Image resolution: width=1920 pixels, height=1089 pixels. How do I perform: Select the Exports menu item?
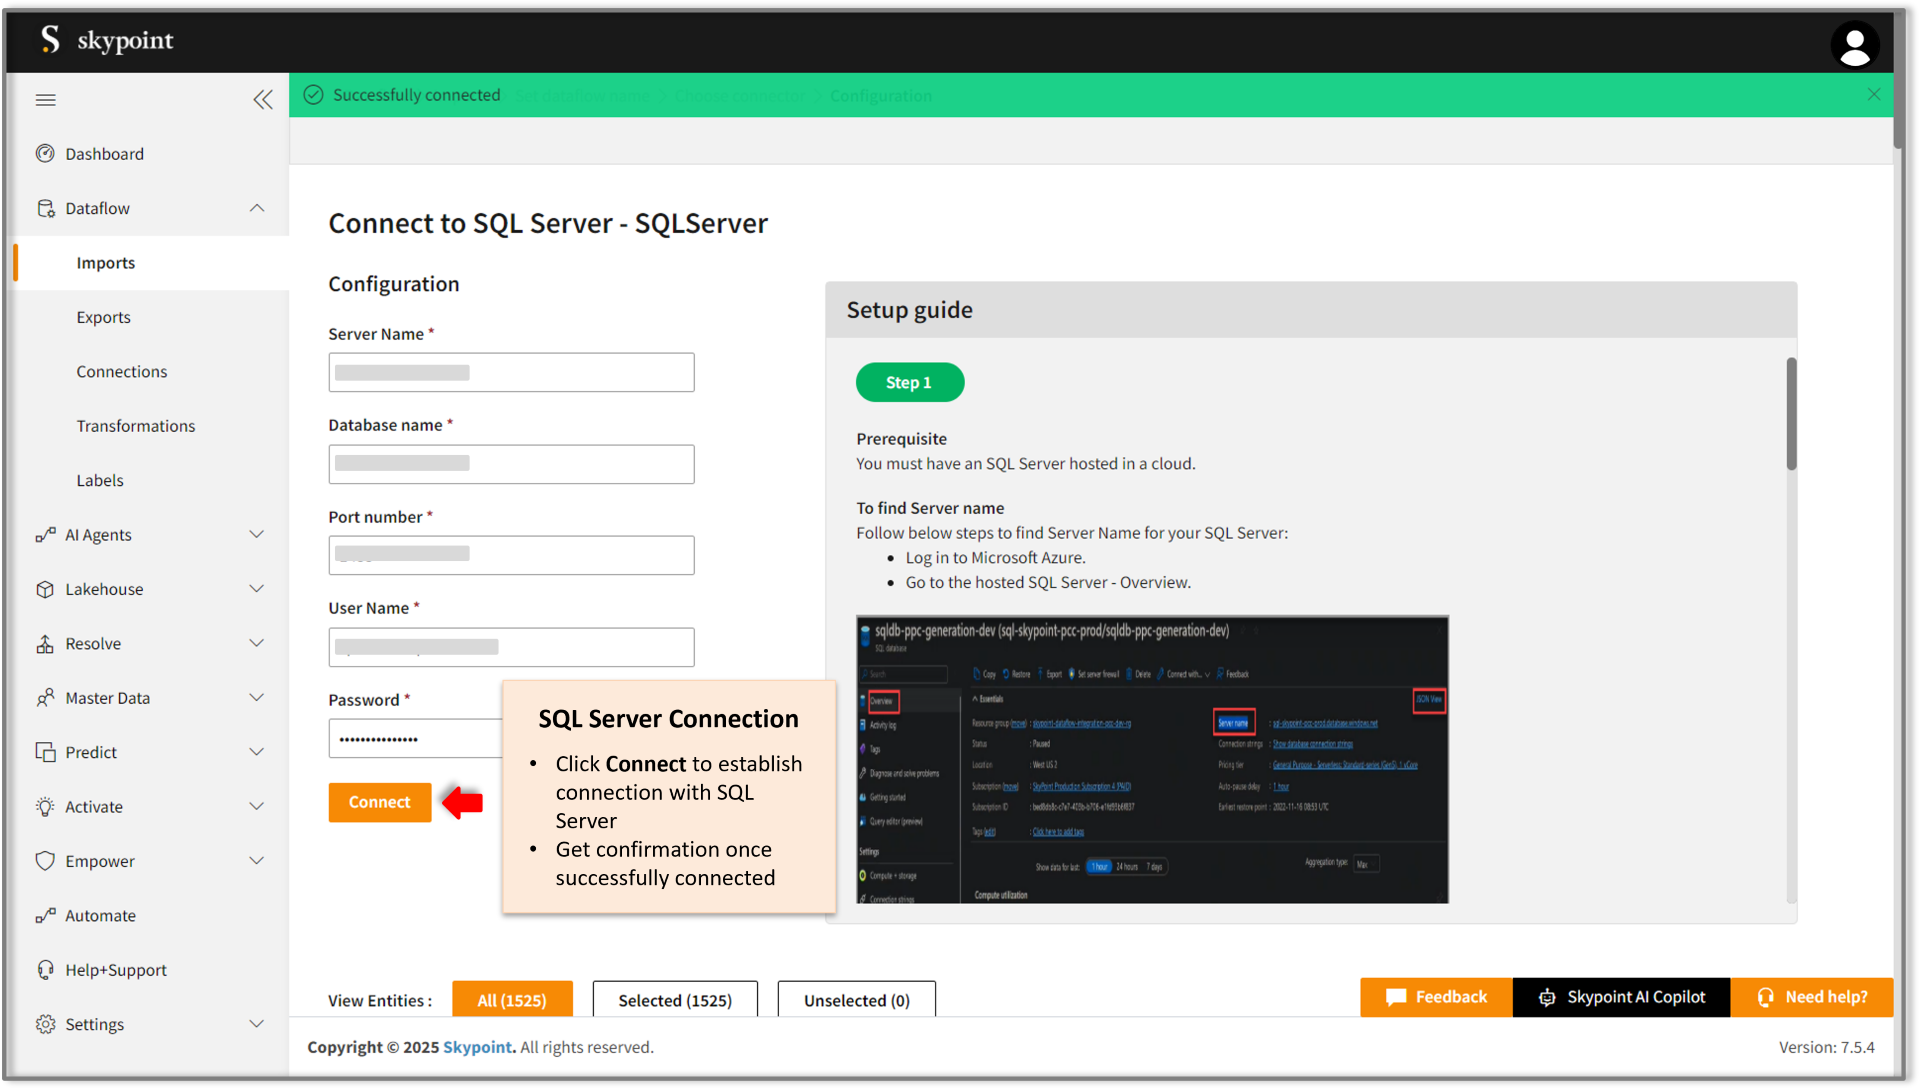[103, 316]
